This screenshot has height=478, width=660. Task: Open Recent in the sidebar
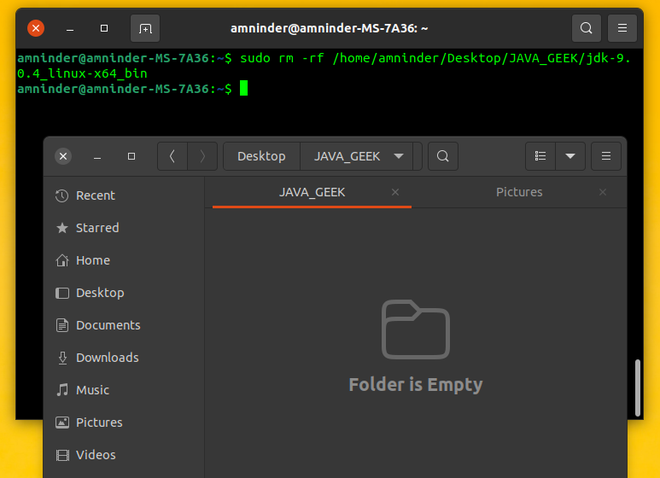pyautogui.click(x=124, y=196)
